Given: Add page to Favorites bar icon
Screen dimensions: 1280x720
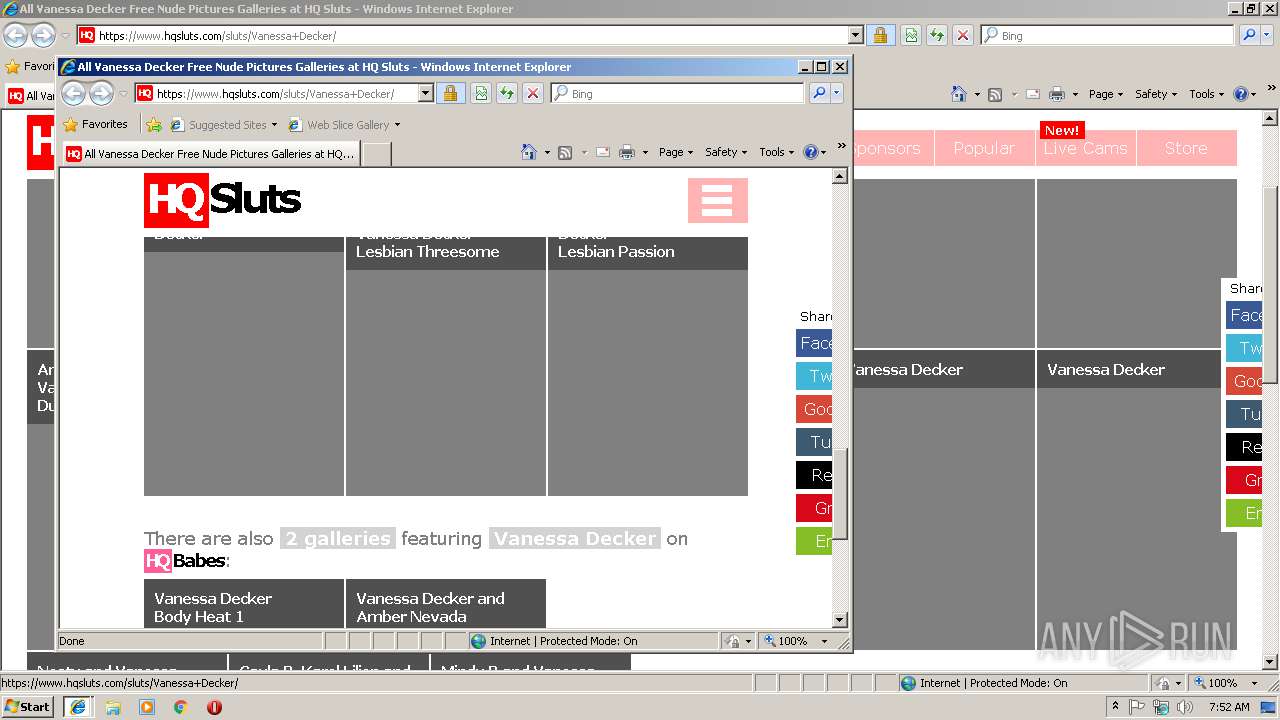Looking at the screenshot, I should coord(153,125).
